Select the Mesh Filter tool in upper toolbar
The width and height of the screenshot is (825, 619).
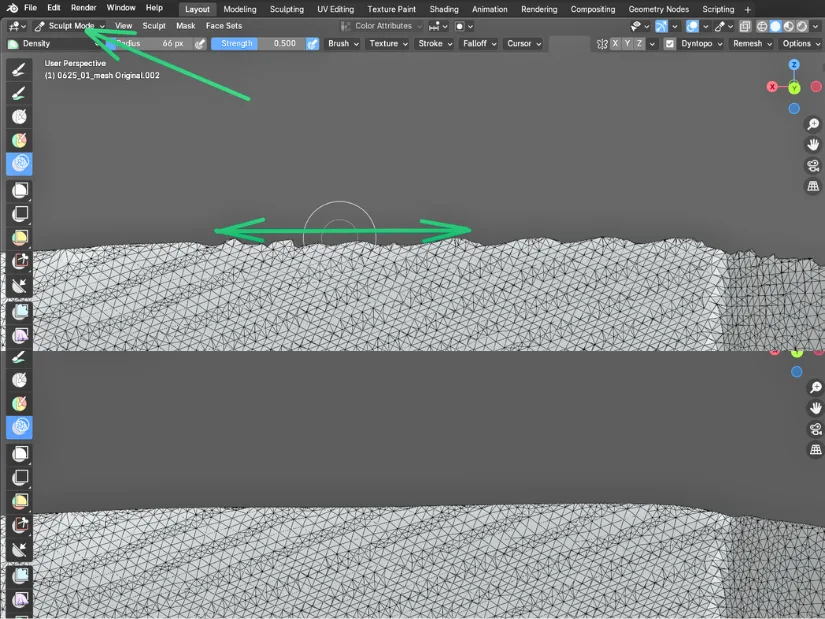tap(19, 312)
